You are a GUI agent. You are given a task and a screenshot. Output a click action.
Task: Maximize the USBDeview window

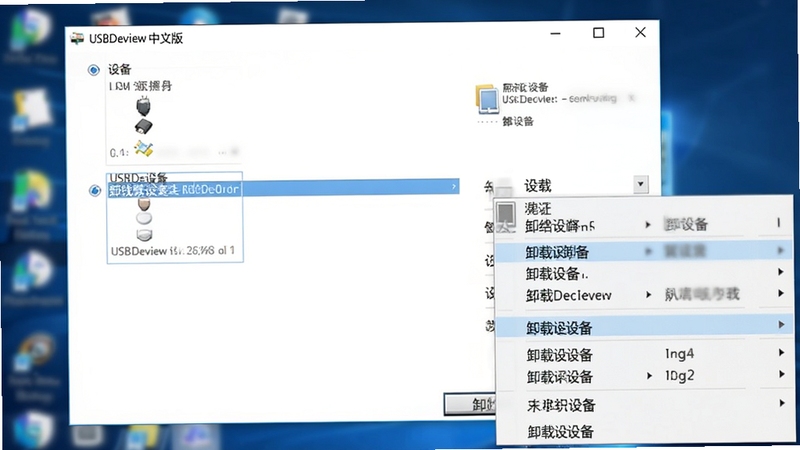(x=598, y=33)
